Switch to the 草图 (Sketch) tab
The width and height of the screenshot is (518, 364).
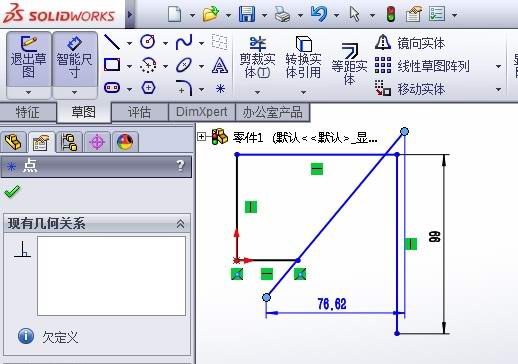(83, 112)
